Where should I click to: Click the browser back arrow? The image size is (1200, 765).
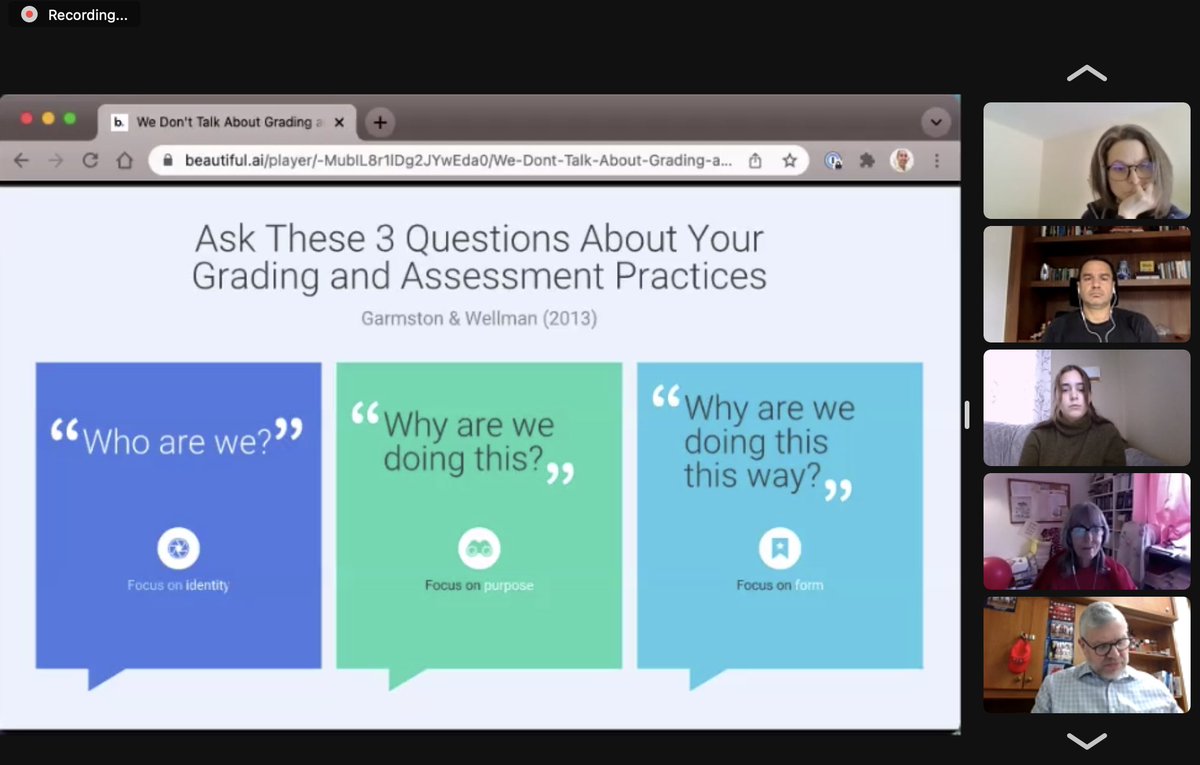coord(22,160)
